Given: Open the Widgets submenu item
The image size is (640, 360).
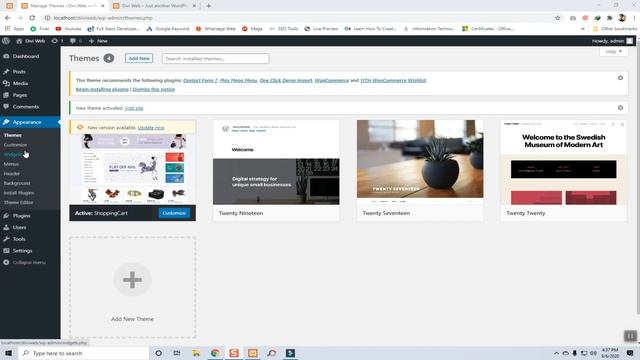Looking at the screenshot, I should point(13,154).
